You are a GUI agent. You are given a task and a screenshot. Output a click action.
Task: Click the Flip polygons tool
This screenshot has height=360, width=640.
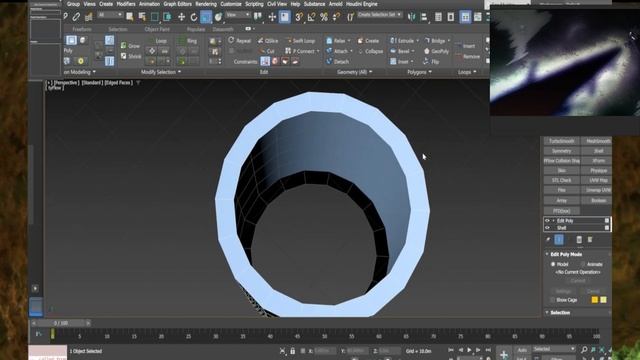[x=431, y=62]
